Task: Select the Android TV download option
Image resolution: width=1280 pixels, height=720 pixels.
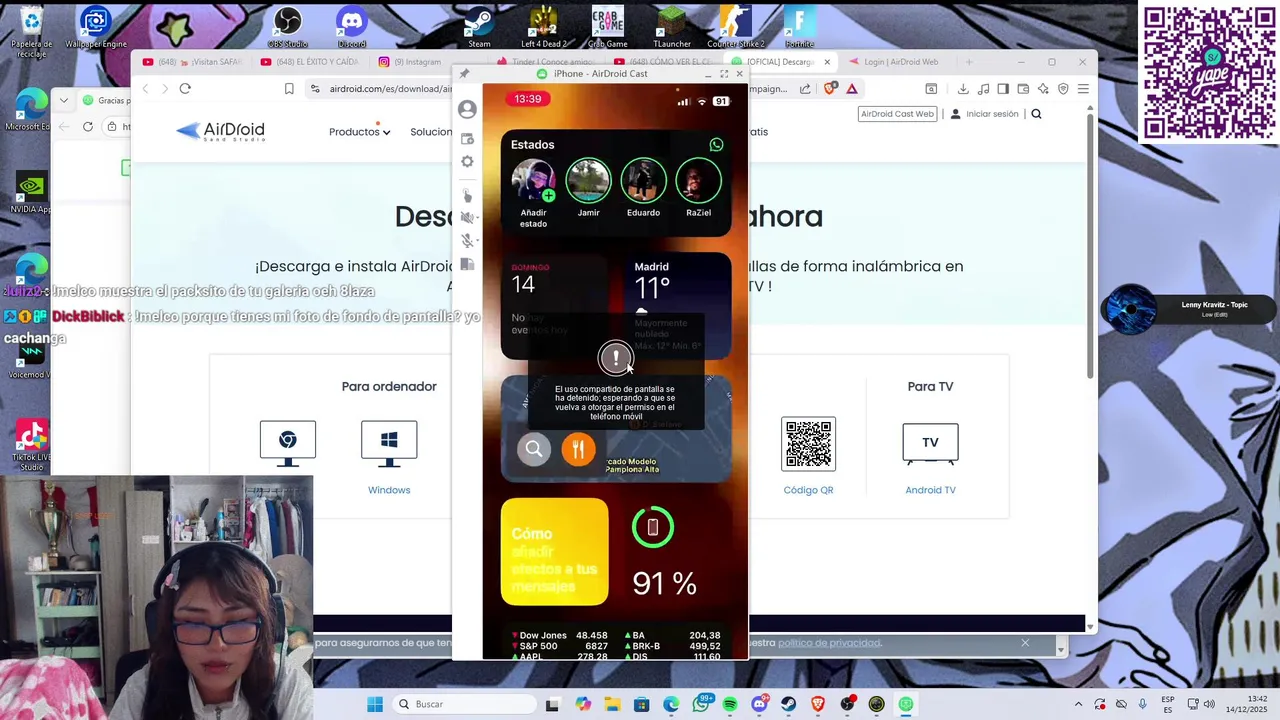Action: click(x=930, y=458)
